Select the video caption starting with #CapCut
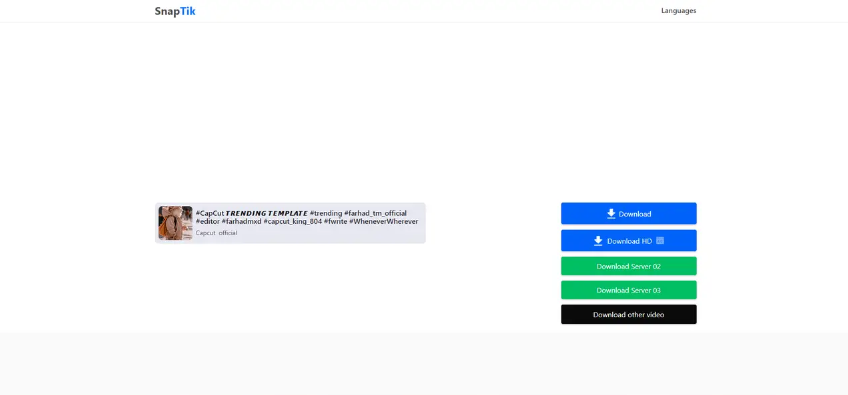The height and width of the screenshot is (395, 848). (x=307, y=218)
